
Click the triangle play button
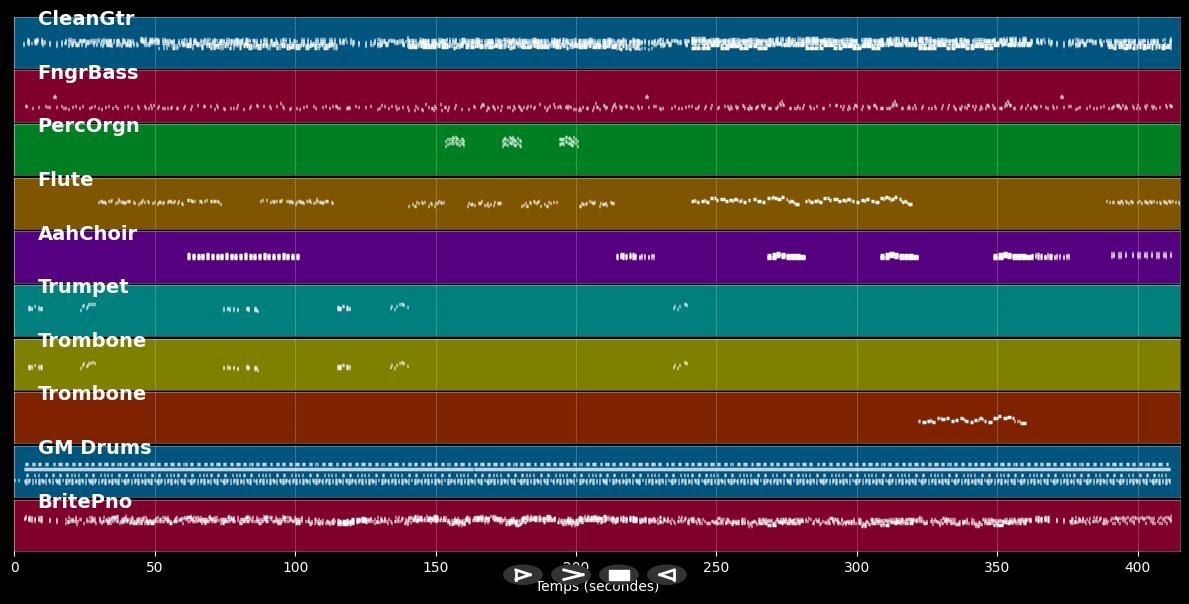point(522,575)
